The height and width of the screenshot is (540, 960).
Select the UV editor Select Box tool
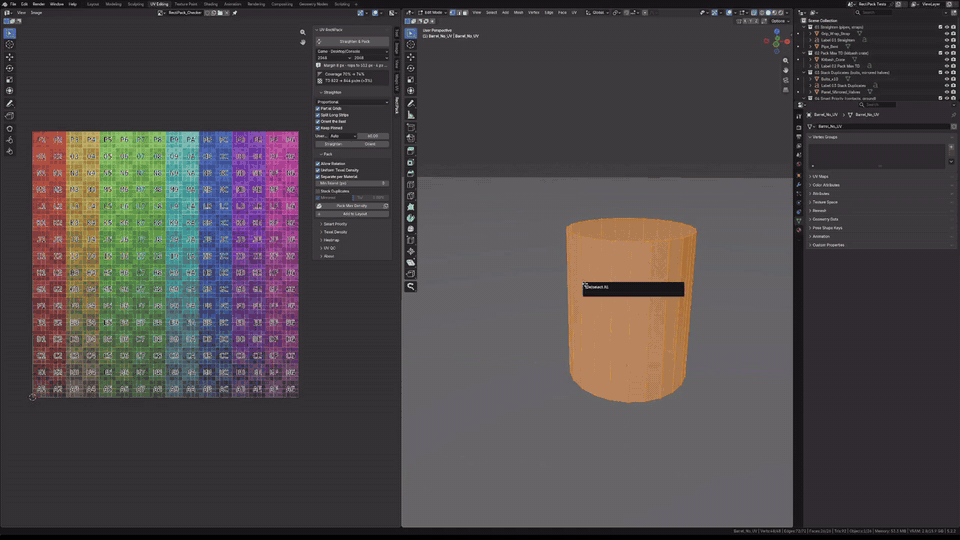(x=9, y=33)
